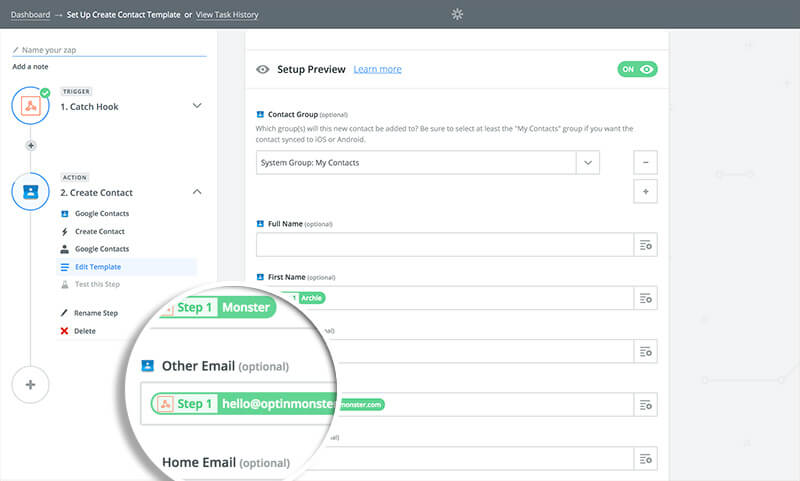Viewport: 800px width, 481px height.
Task: Click the ACTION label badge
Action: 74,178
